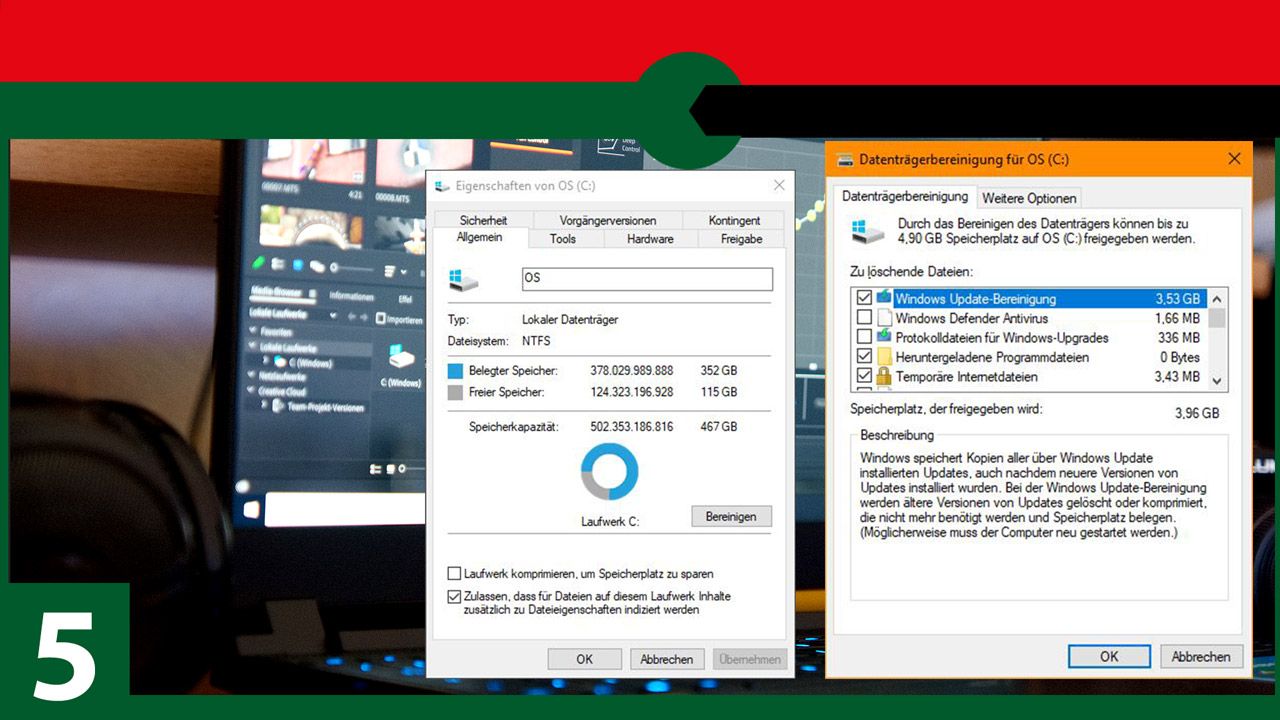Collapse the Creative Cloud section
1280x720 pixels.
point(251,389)
